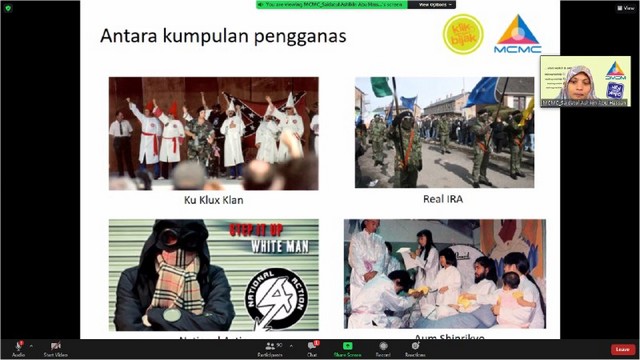
Task: Click the Aum Shinrikyo slide image
Action: (x=445, y=274)
